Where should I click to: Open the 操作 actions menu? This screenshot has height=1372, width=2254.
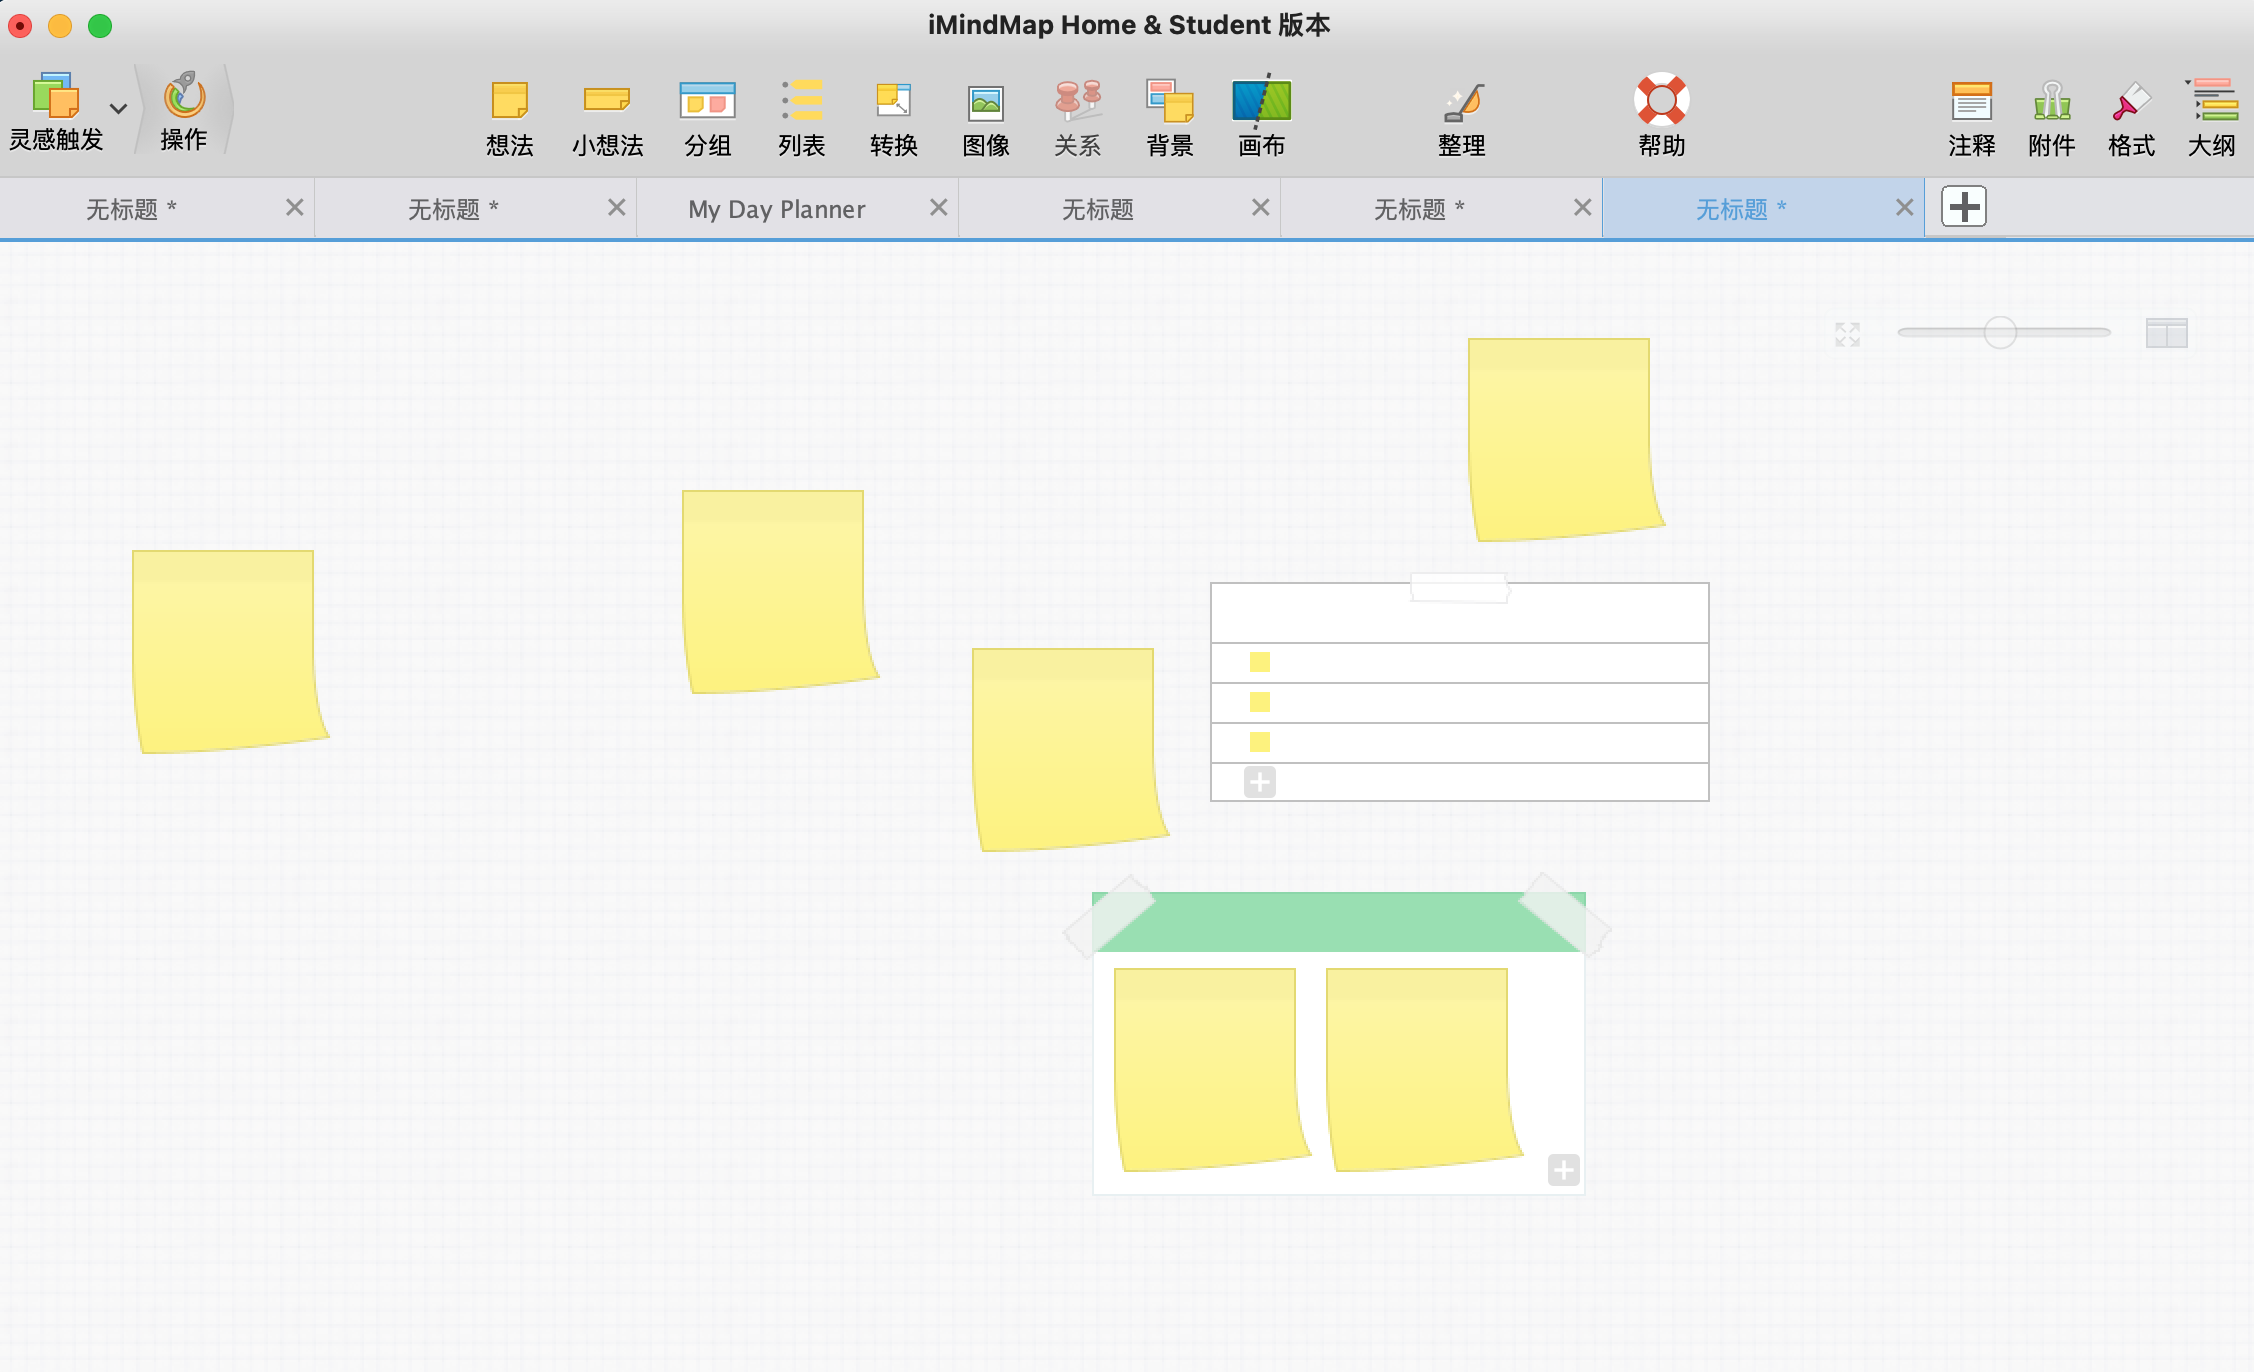pos(184,98)
